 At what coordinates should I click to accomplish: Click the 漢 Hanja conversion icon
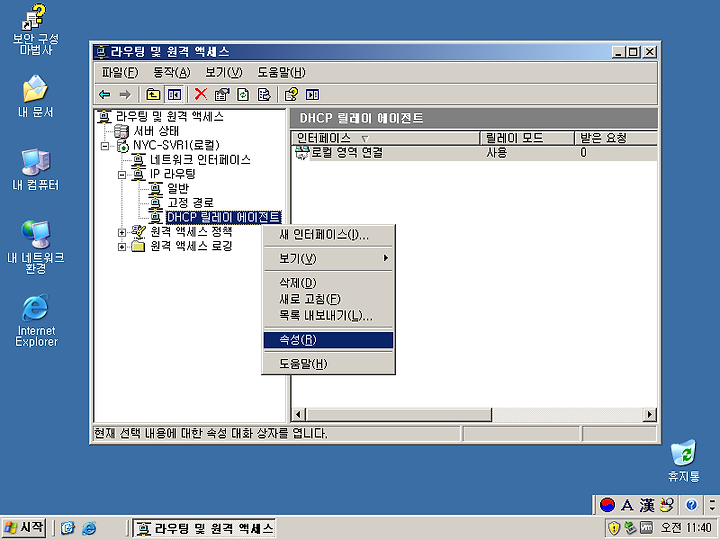pos(647,506)
